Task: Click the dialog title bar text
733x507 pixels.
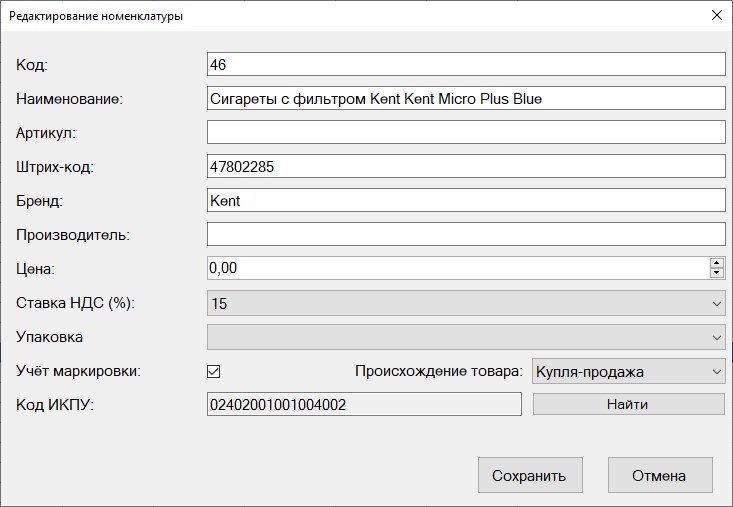Action: pos(96,17)
